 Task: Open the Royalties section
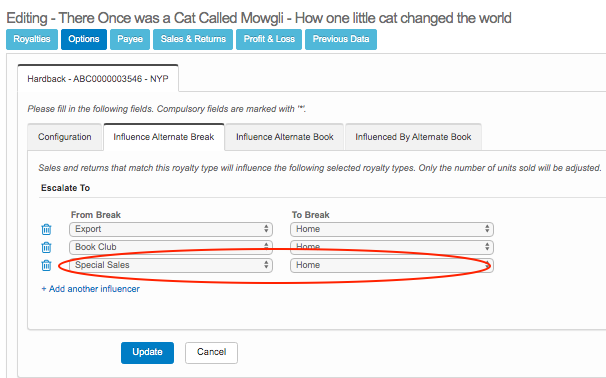[32, 39]
